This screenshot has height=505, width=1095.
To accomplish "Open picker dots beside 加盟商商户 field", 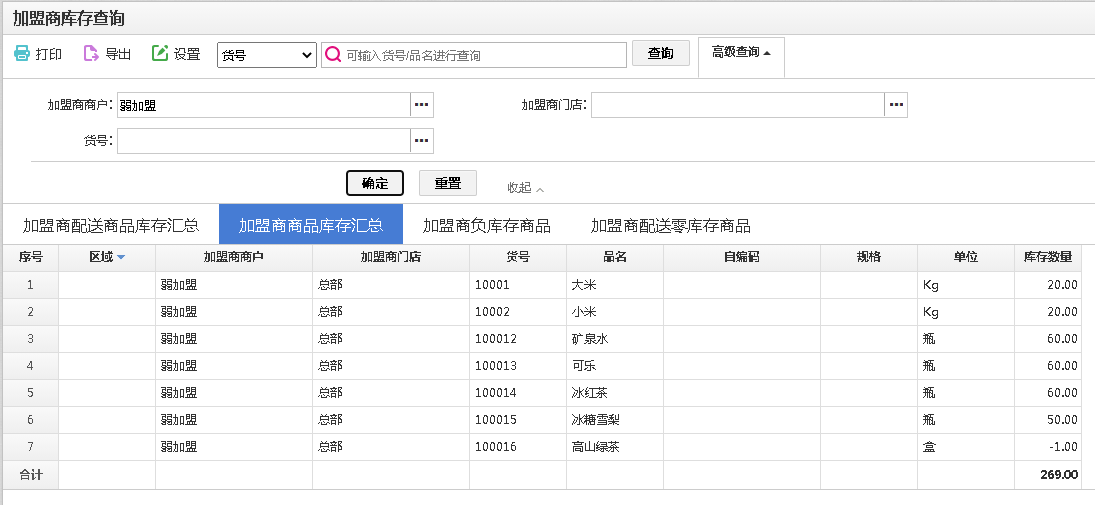I will click(421, 105).
